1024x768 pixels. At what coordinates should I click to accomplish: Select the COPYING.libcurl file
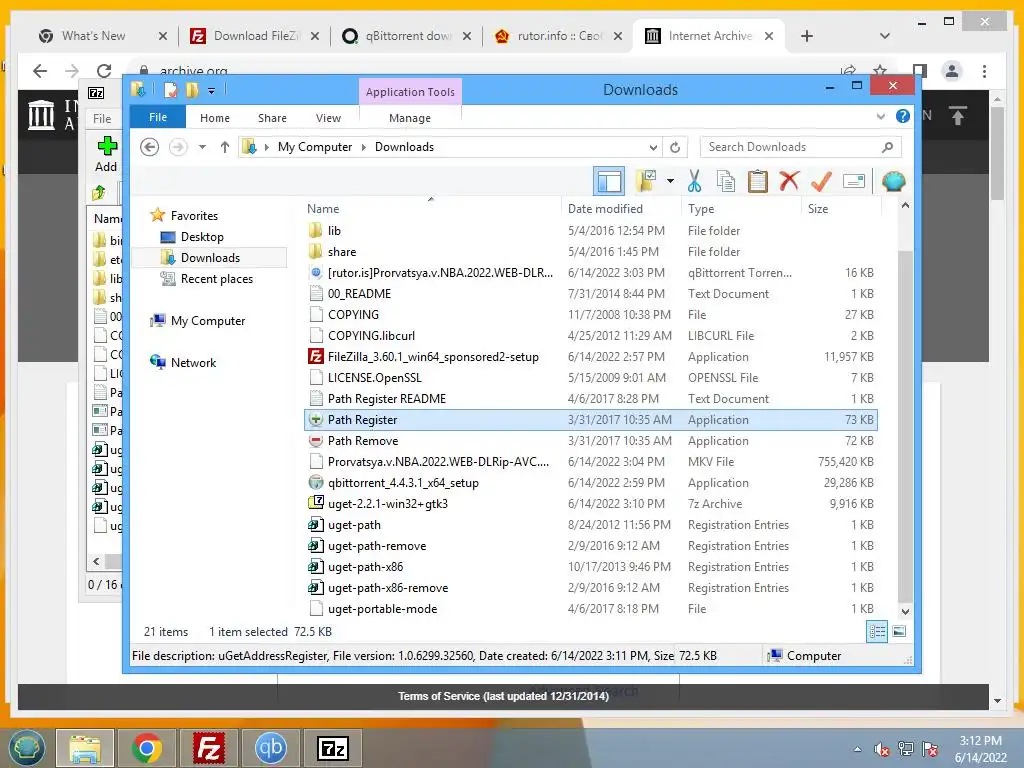click(591, 336)
